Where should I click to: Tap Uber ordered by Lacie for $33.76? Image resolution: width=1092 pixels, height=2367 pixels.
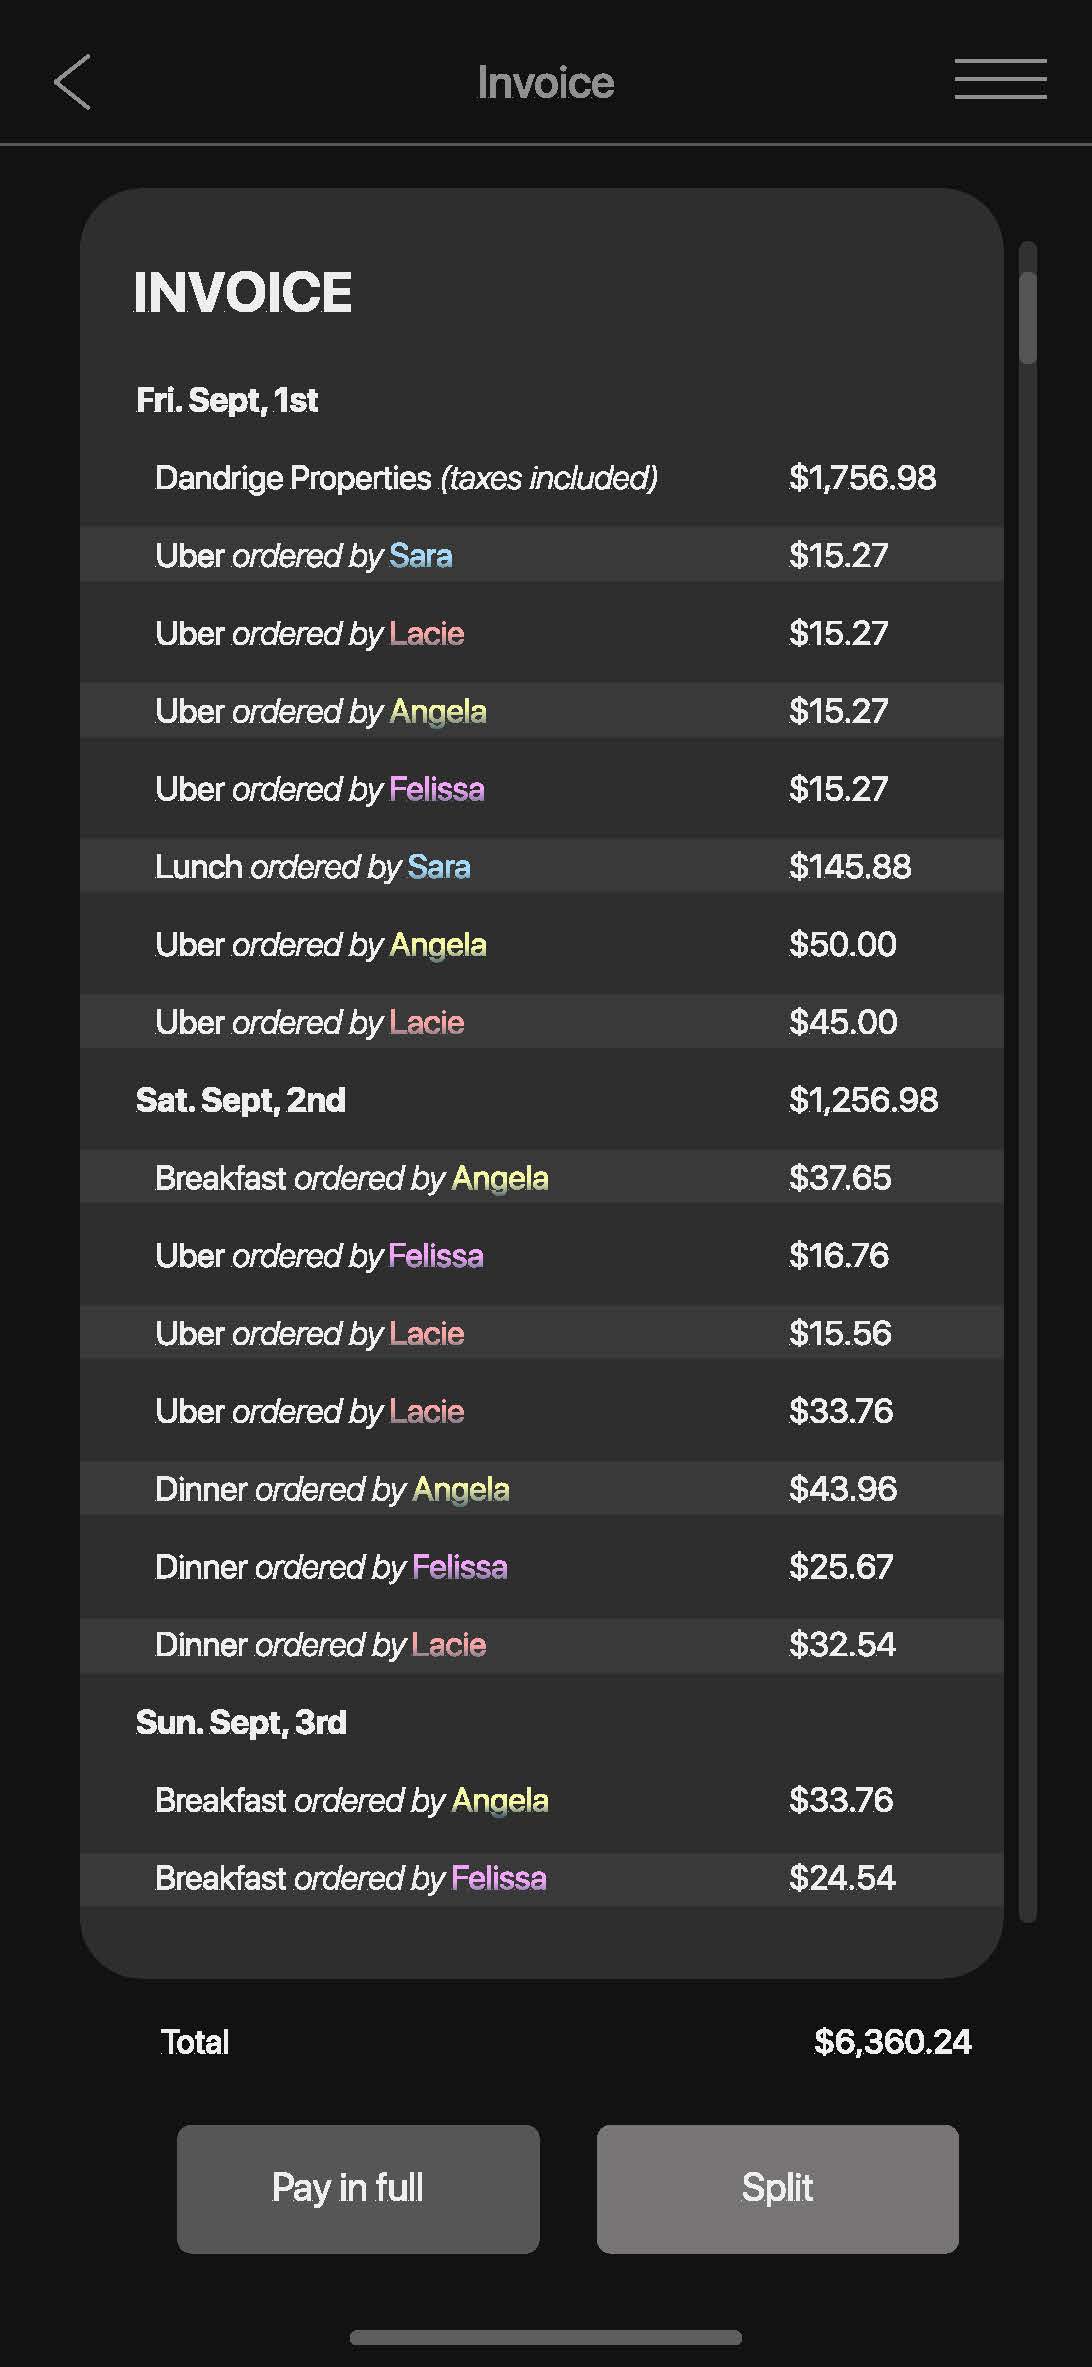[x=541, y=1411]
